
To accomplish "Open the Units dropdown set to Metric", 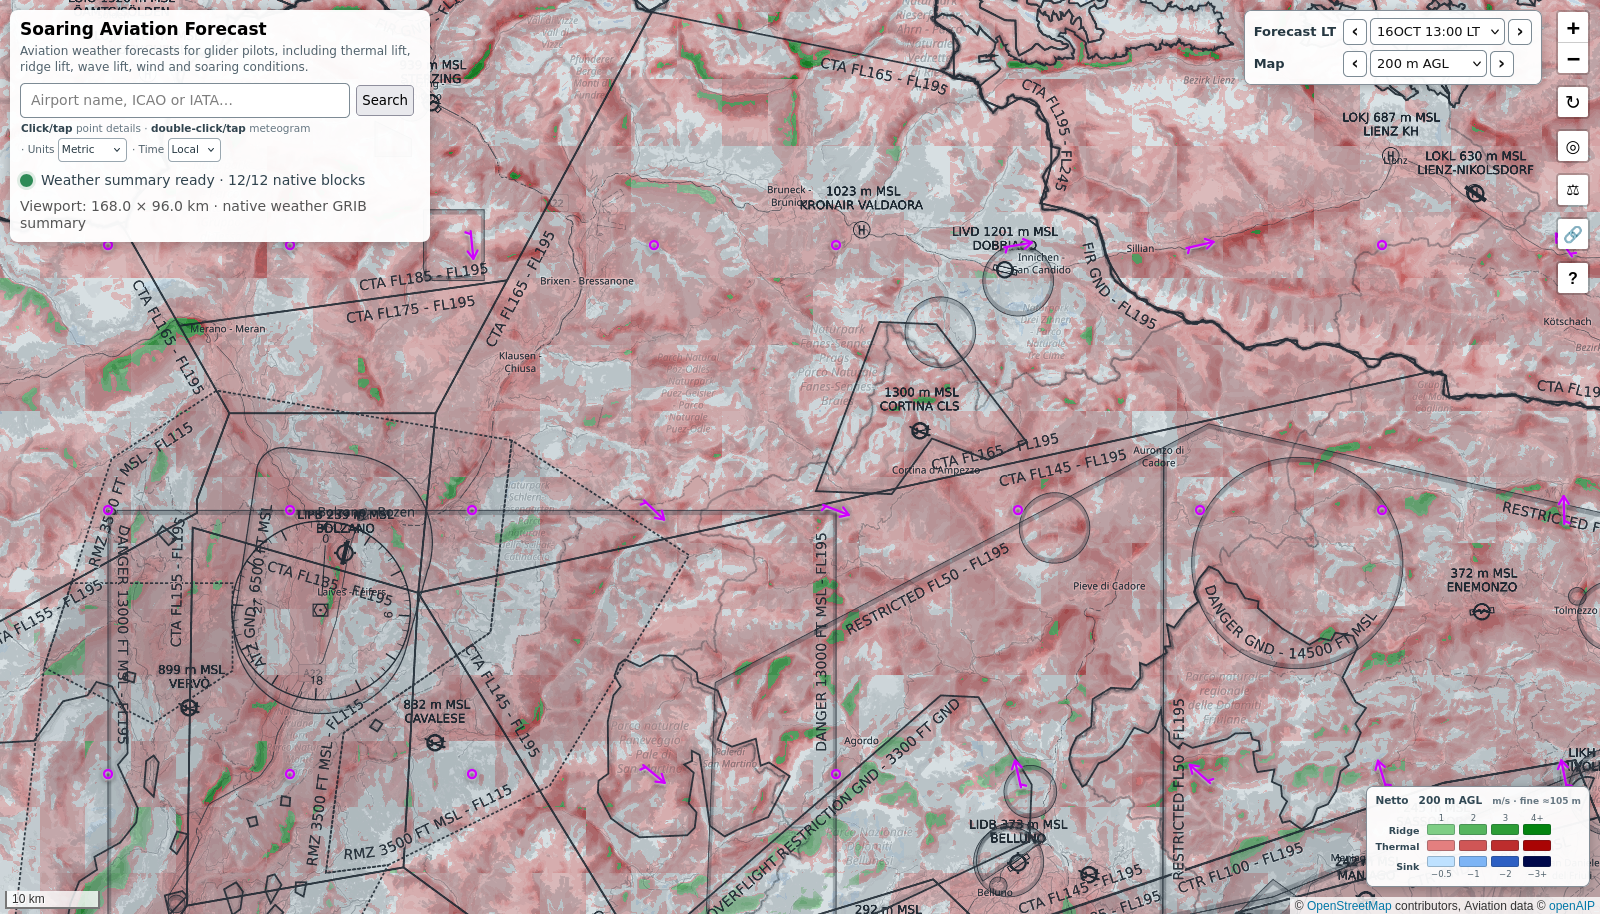I will coord(92,150).
